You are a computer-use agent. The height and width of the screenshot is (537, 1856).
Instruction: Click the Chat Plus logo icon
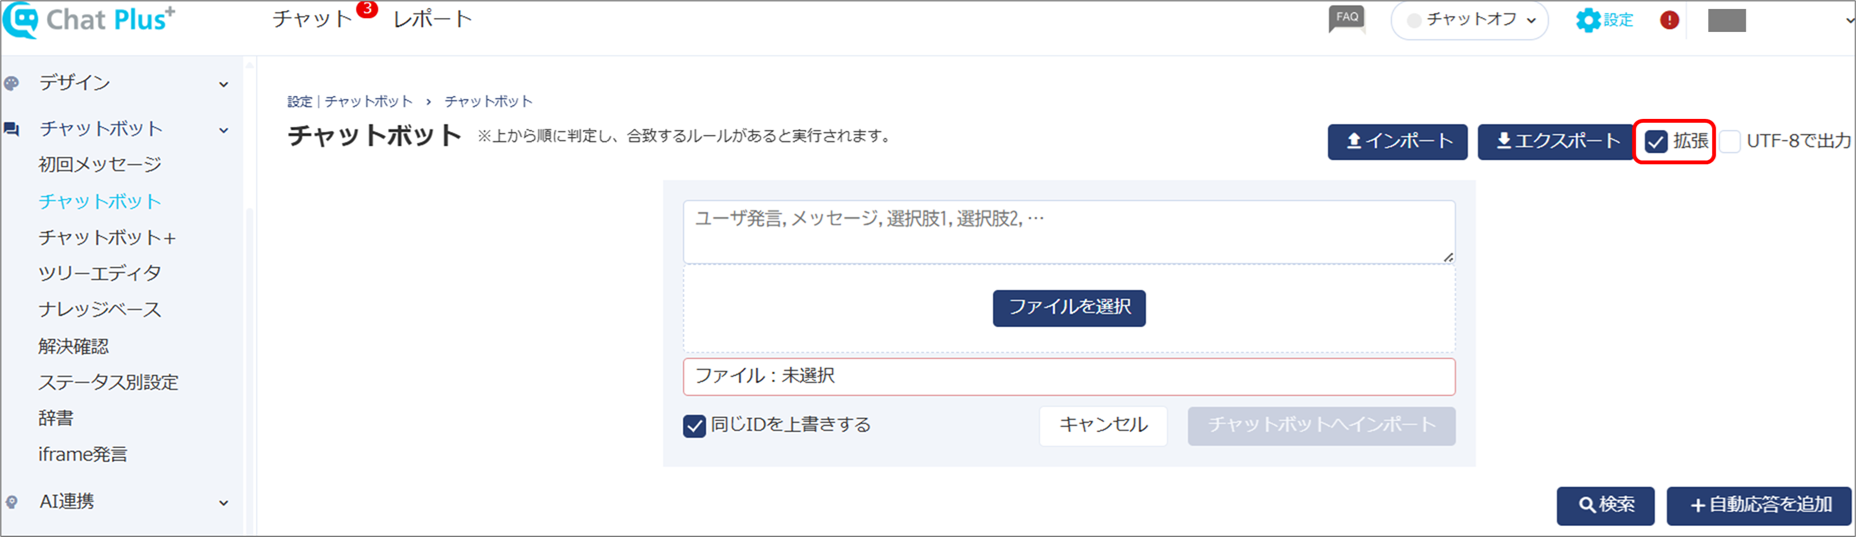tap(20, 20)
